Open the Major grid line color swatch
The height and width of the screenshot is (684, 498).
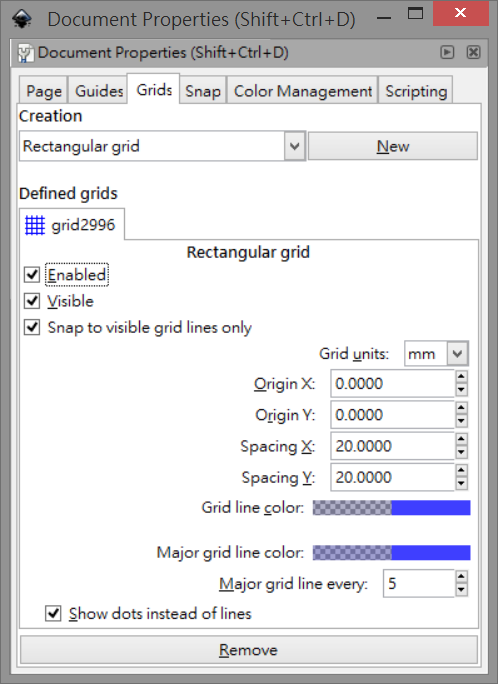point(392,553)
